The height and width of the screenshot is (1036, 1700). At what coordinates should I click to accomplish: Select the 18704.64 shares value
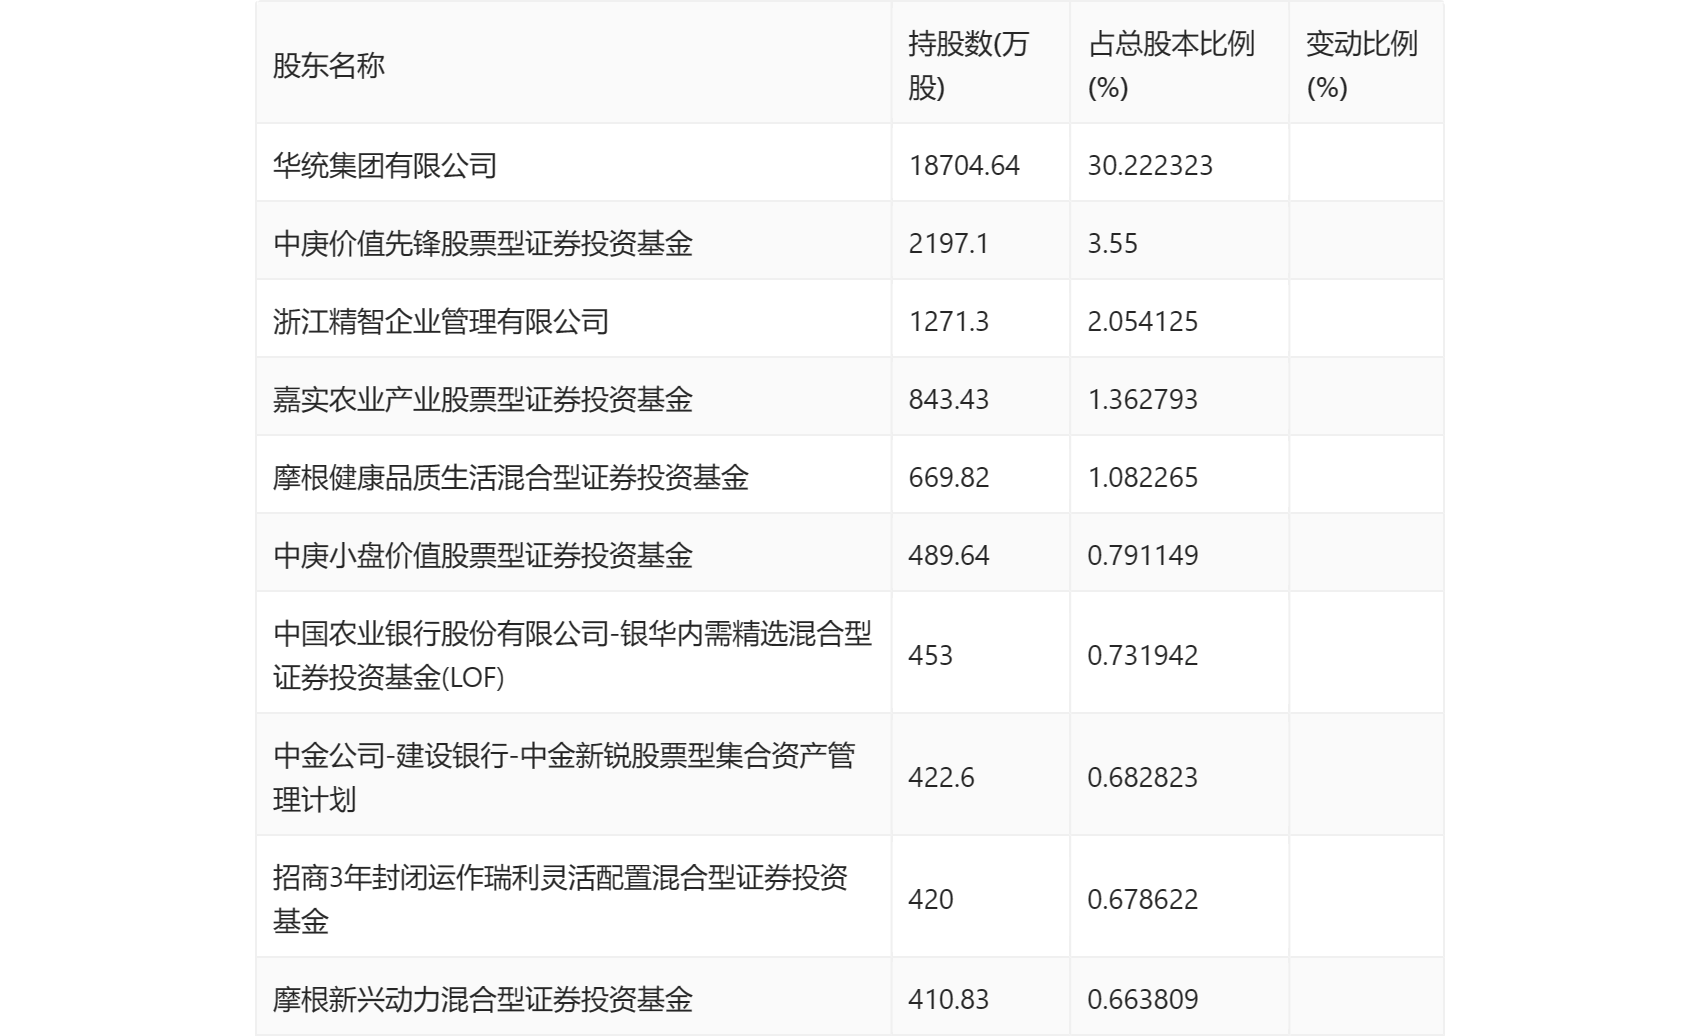[964, 165]
